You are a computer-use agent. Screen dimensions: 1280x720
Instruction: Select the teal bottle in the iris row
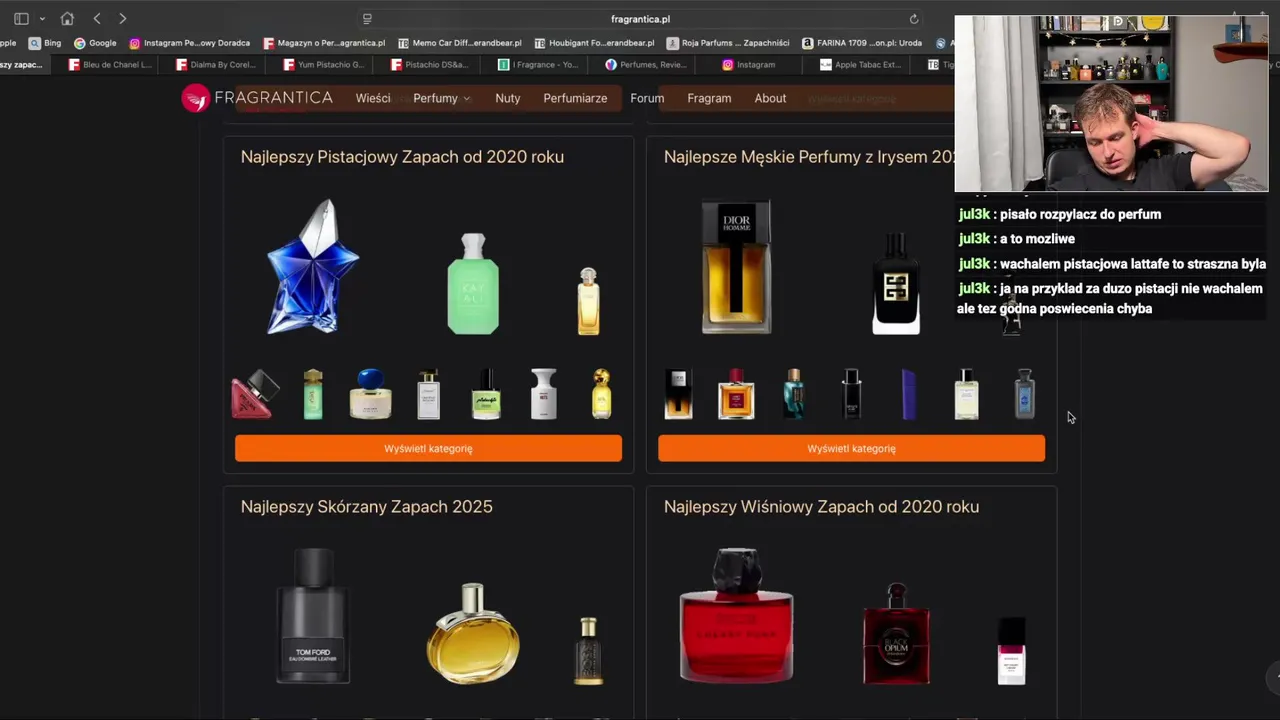794,394
